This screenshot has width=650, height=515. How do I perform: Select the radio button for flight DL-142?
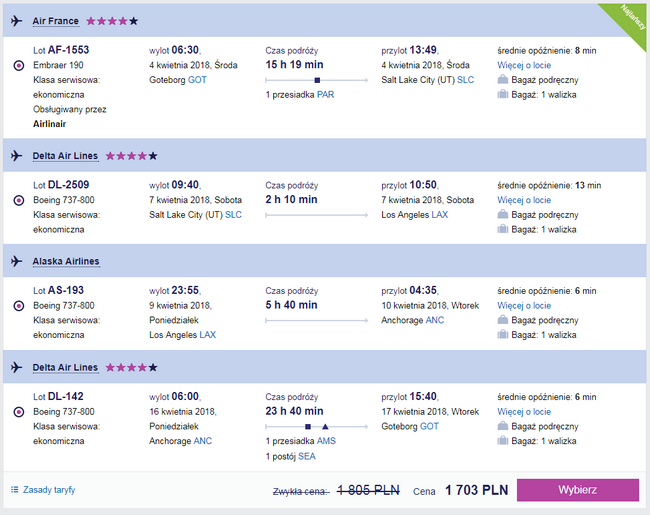(19, 412)
